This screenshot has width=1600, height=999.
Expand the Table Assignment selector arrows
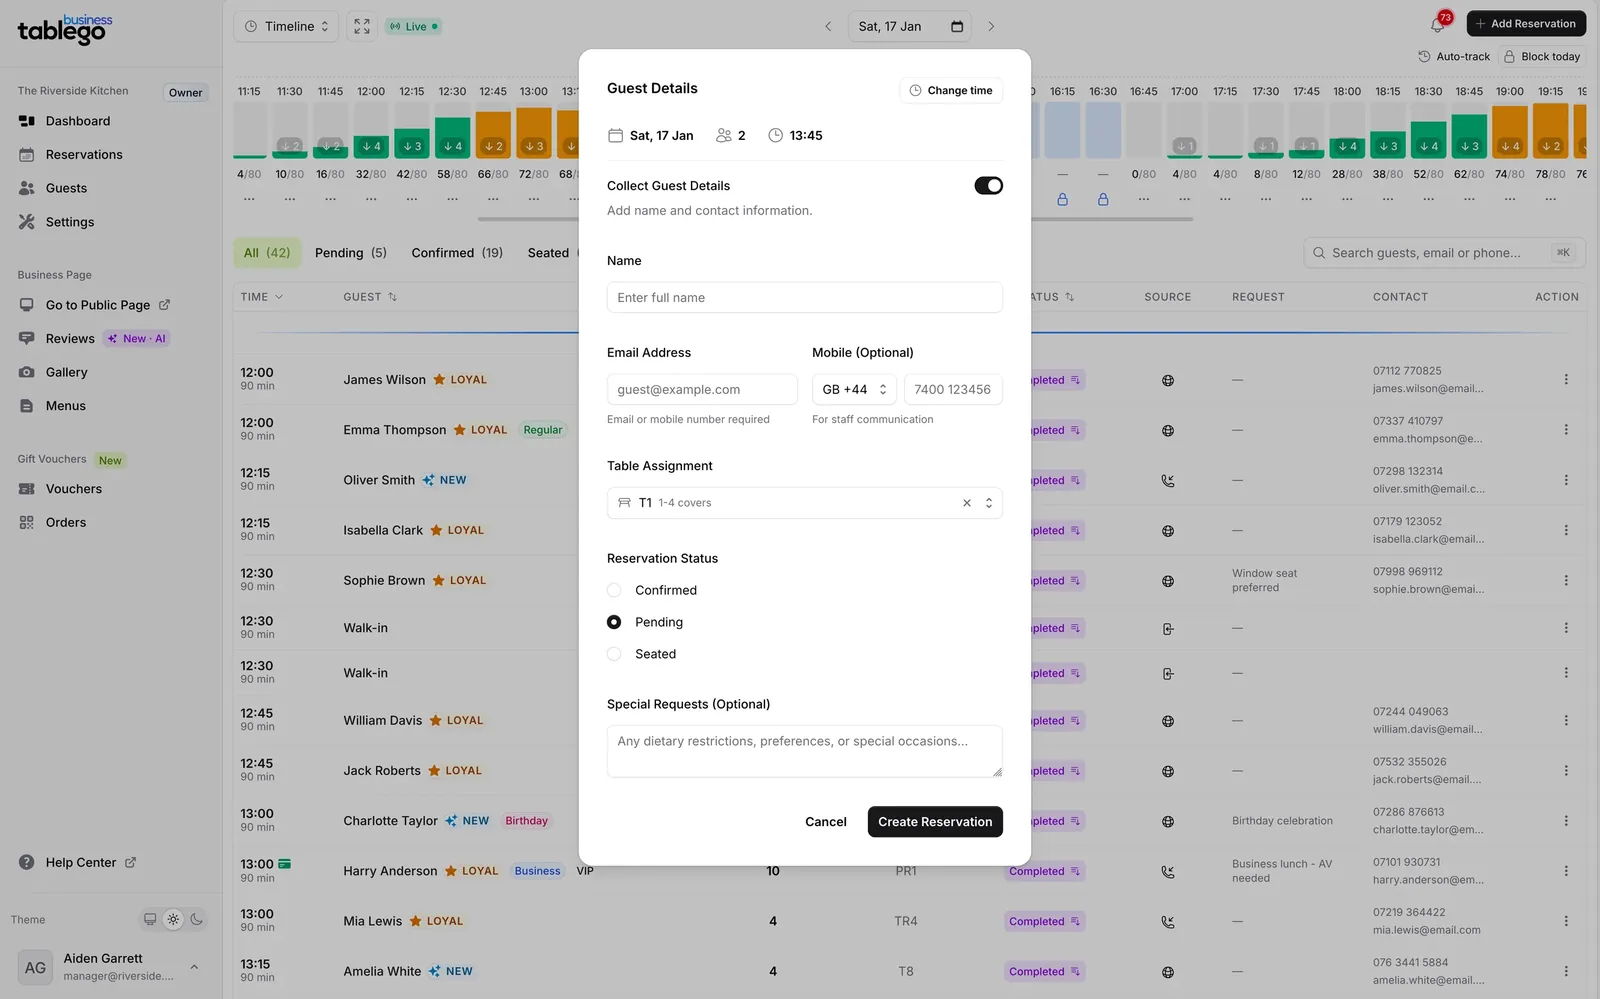989,503
